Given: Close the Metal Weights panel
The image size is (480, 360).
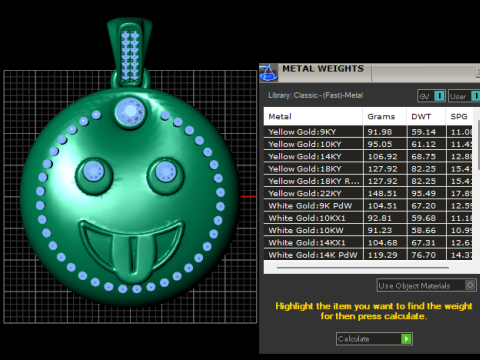Looking at the screenshot, I should 478,72.
